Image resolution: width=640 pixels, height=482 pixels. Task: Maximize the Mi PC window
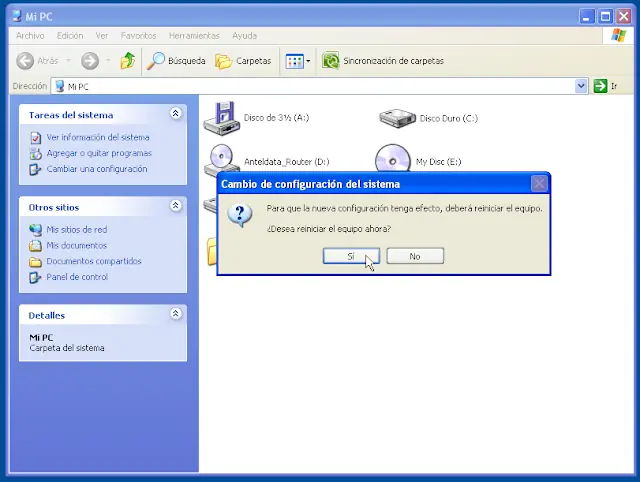[606, 16]
